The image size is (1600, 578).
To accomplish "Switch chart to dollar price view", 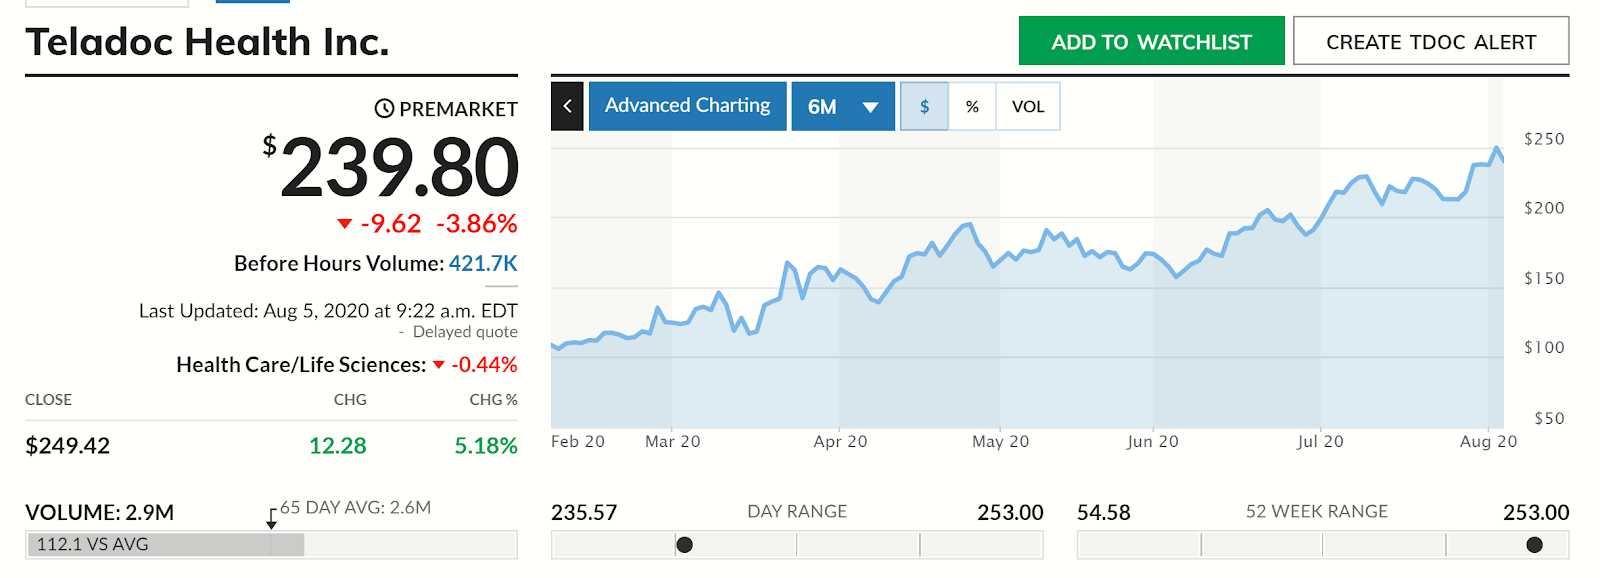I will (924, 106).
